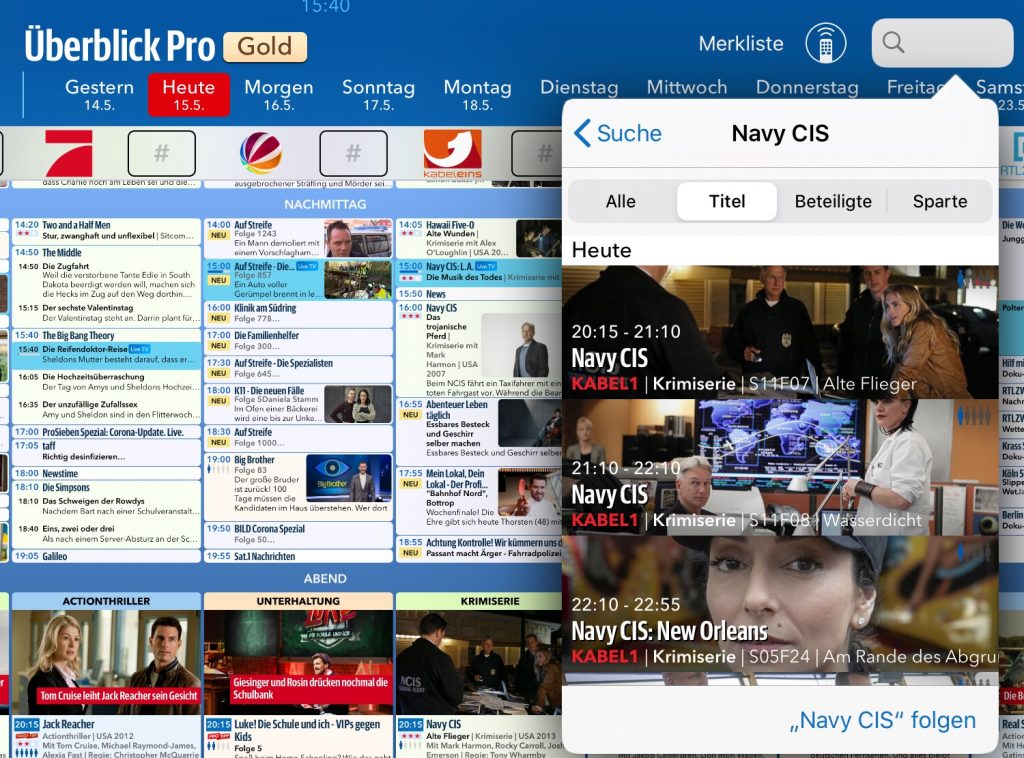Open Navy CIS 21:10 result Wasserdicht
Screen dimensions: 1024x758
click(x=780, y=468)
